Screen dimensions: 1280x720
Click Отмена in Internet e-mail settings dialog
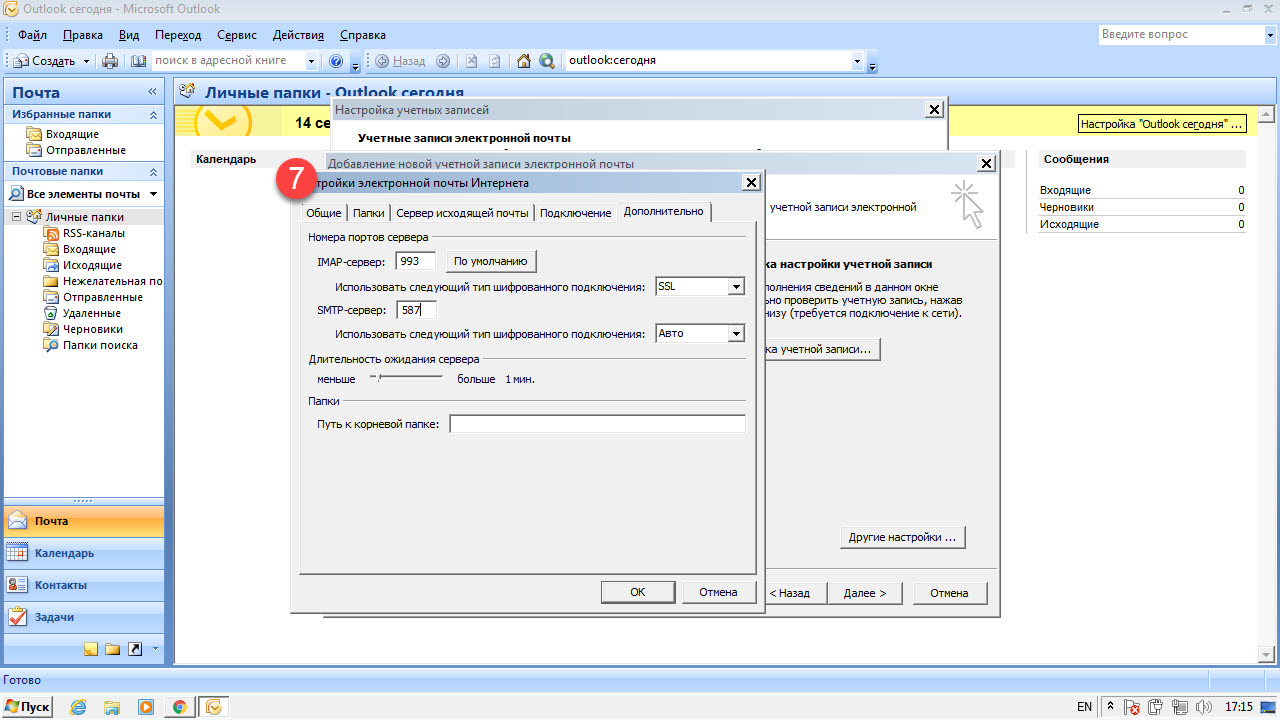tap(718, 592)
